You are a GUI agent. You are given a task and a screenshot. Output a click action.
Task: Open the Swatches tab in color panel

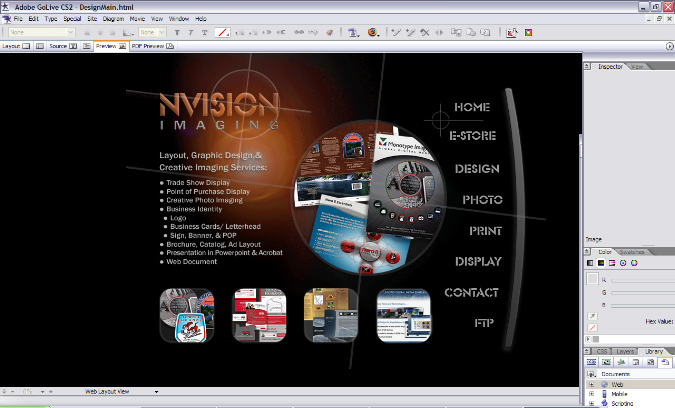point(631,252)
